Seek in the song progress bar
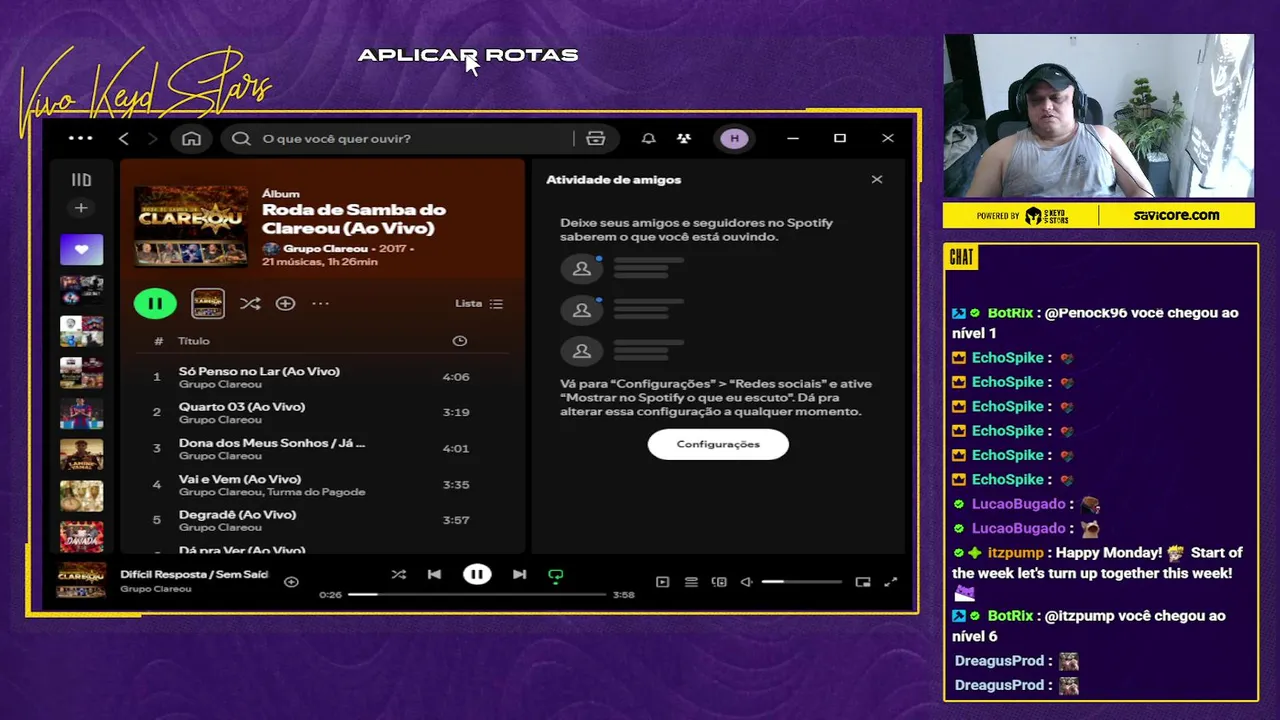The height and width of the screenshot is (720, 1280). (x=477, y=594)
